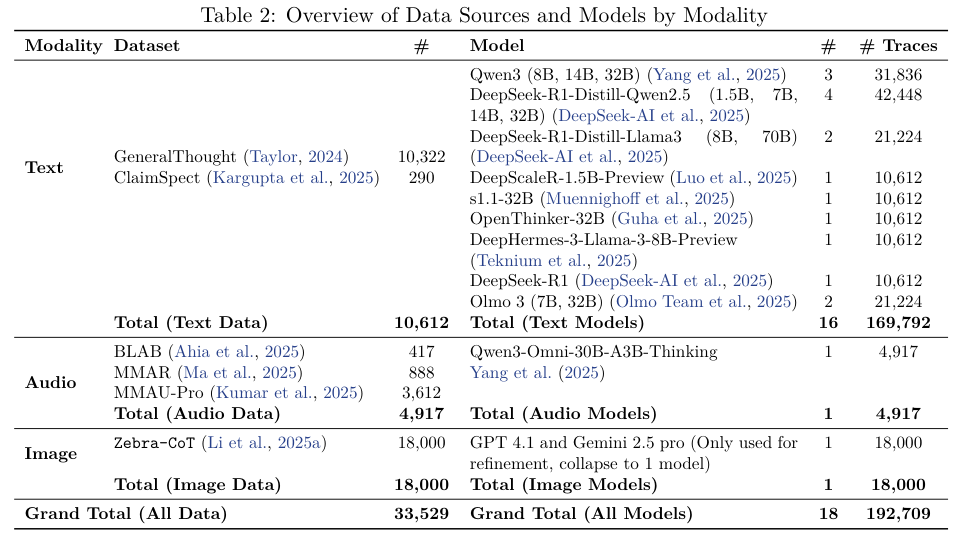Select the 'ClaimSpect' dataset name
The image size is (954, 534).
(x=156, y=178)
